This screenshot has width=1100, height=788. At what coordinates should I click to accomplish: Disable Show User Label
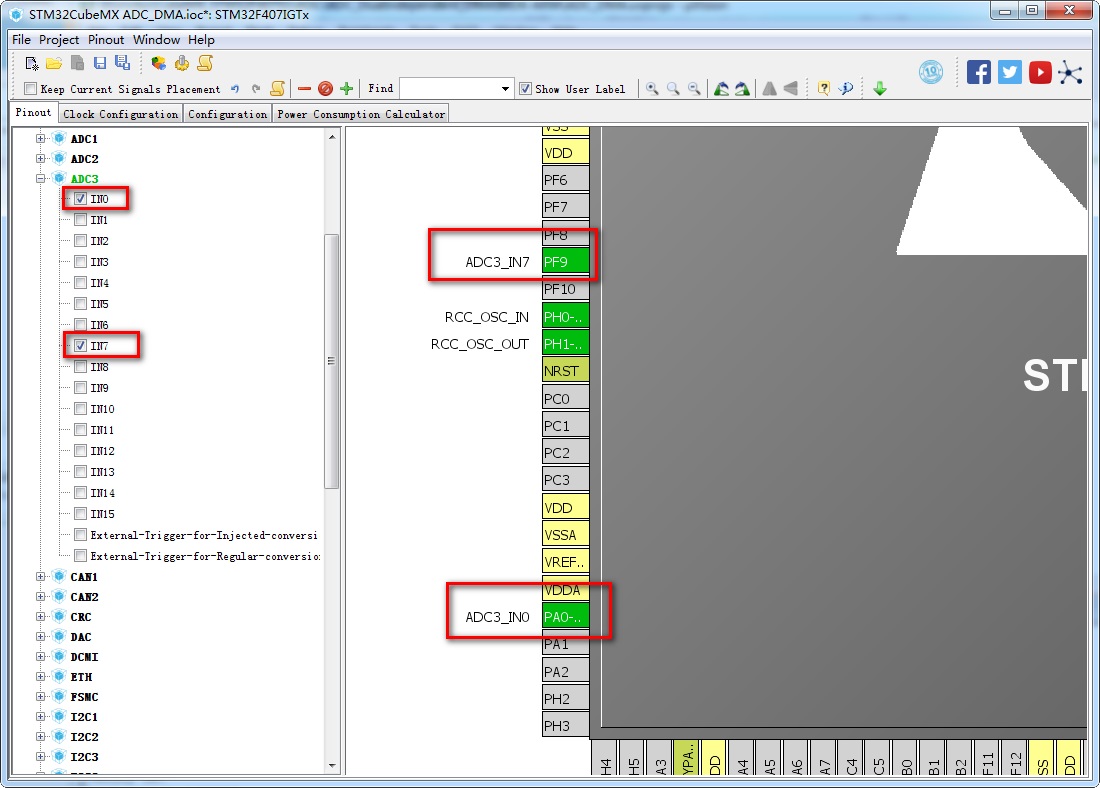point(525,88)
